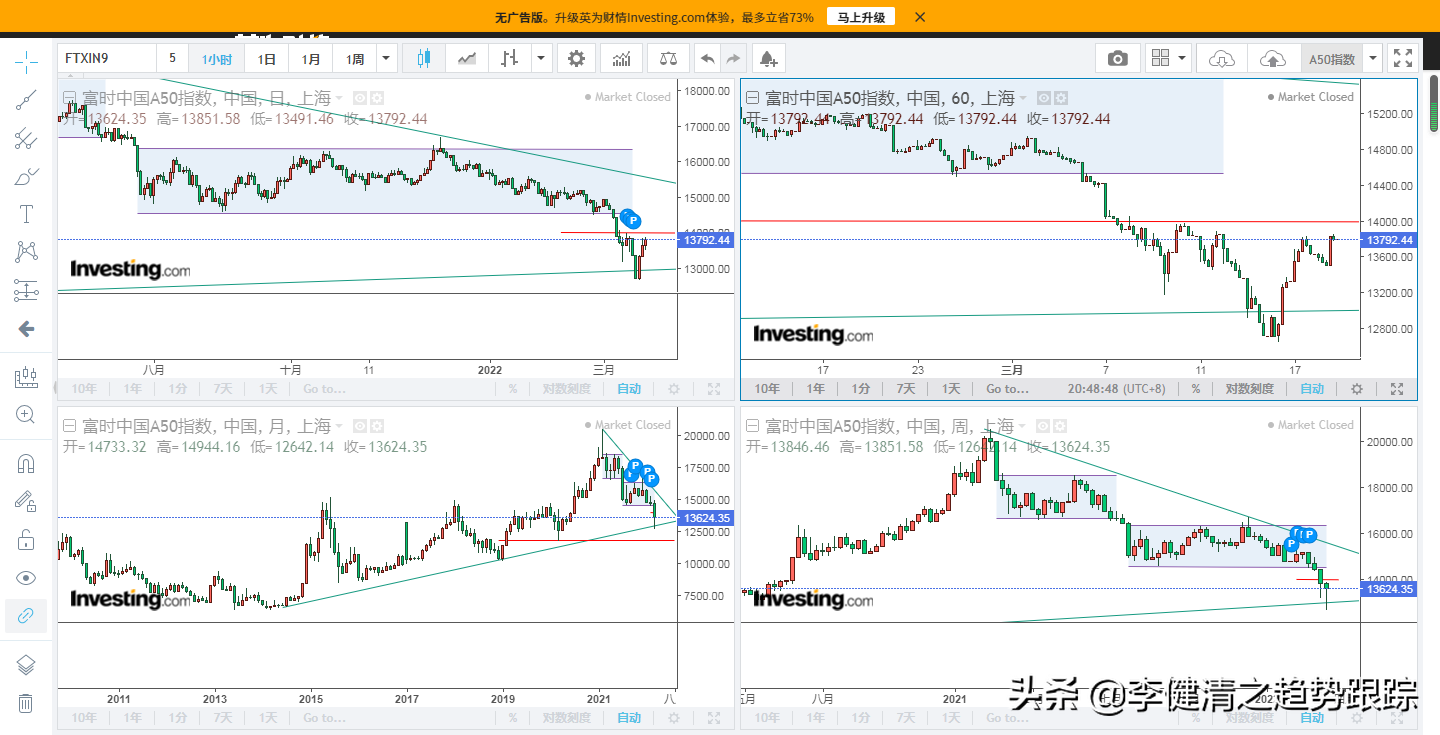Click the 马上升级 upgrade button
This screenshot has width=1440, height=735.
860,17
